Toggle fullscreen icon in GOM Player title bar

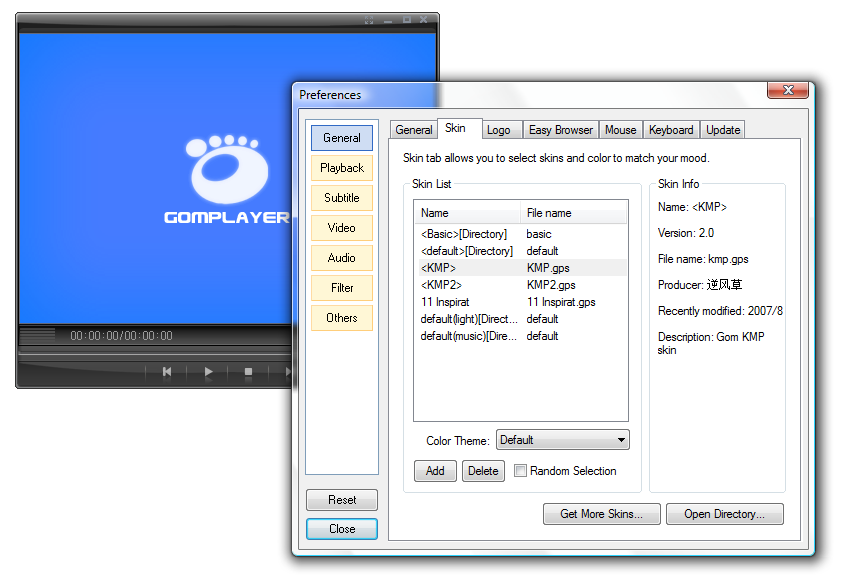click(369, 20)
